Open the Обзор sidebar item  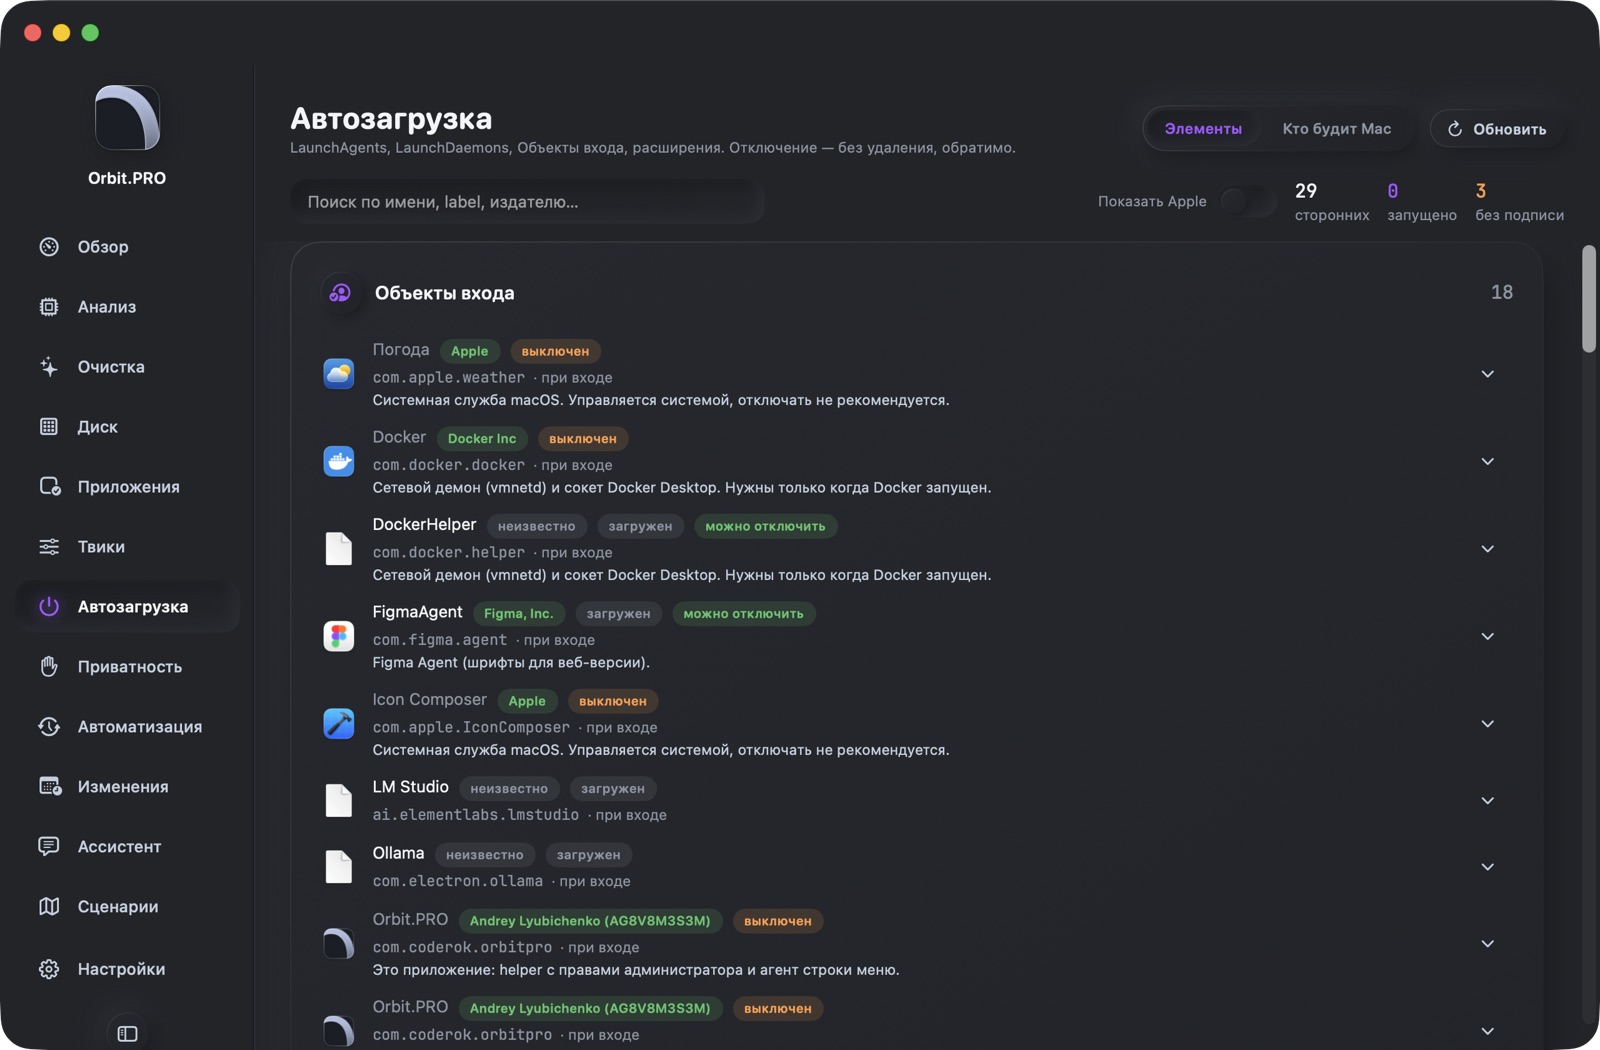pos(127,247)
